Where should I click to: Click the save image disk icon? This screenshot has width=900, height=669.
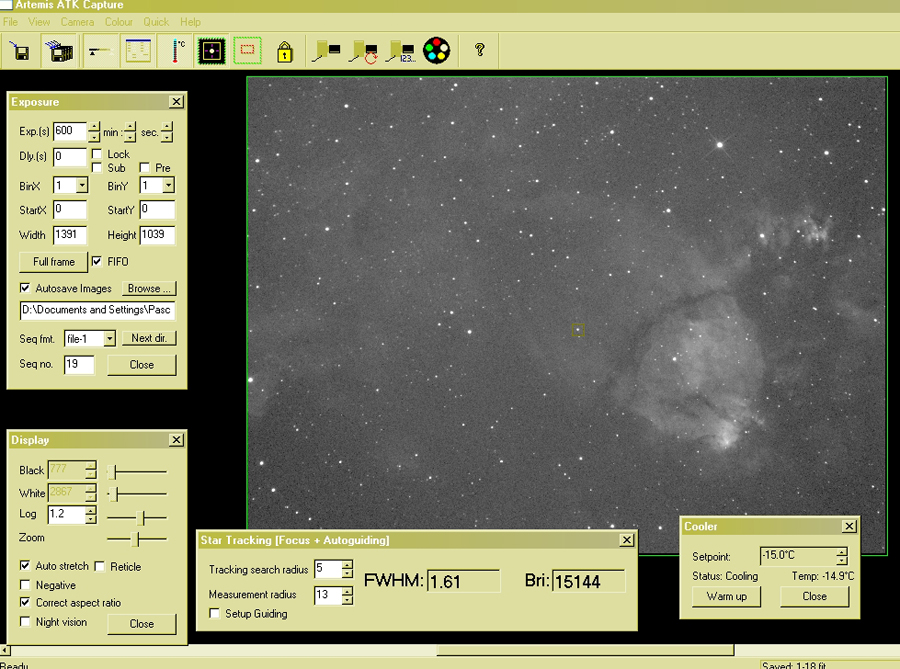point(20,51)
